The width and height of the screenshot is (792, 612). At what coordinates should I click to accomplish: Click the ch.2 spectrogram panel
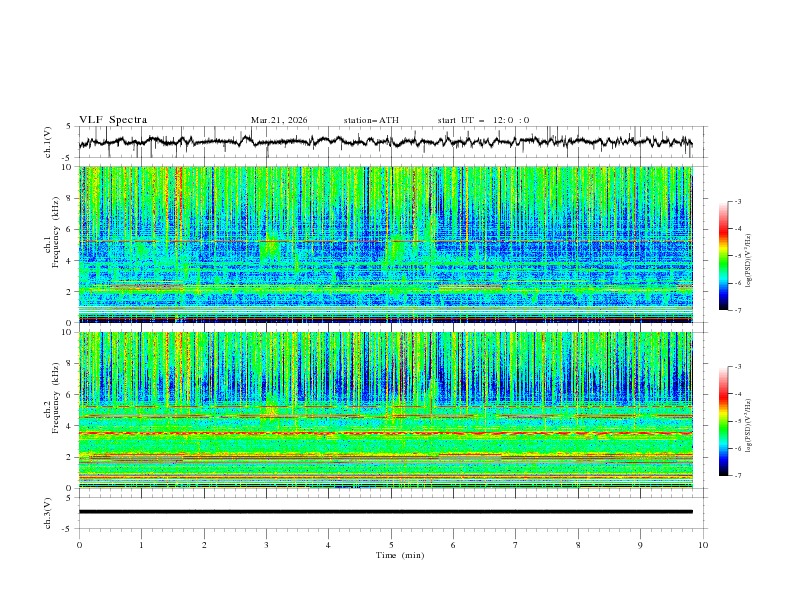[x=385, y=410]
